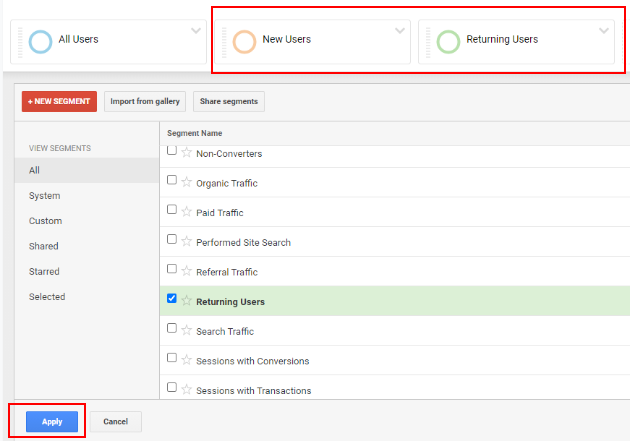The image size is (630, 441).
Task: Star the Referral Traffic segment
Action: tap(186, 271)
